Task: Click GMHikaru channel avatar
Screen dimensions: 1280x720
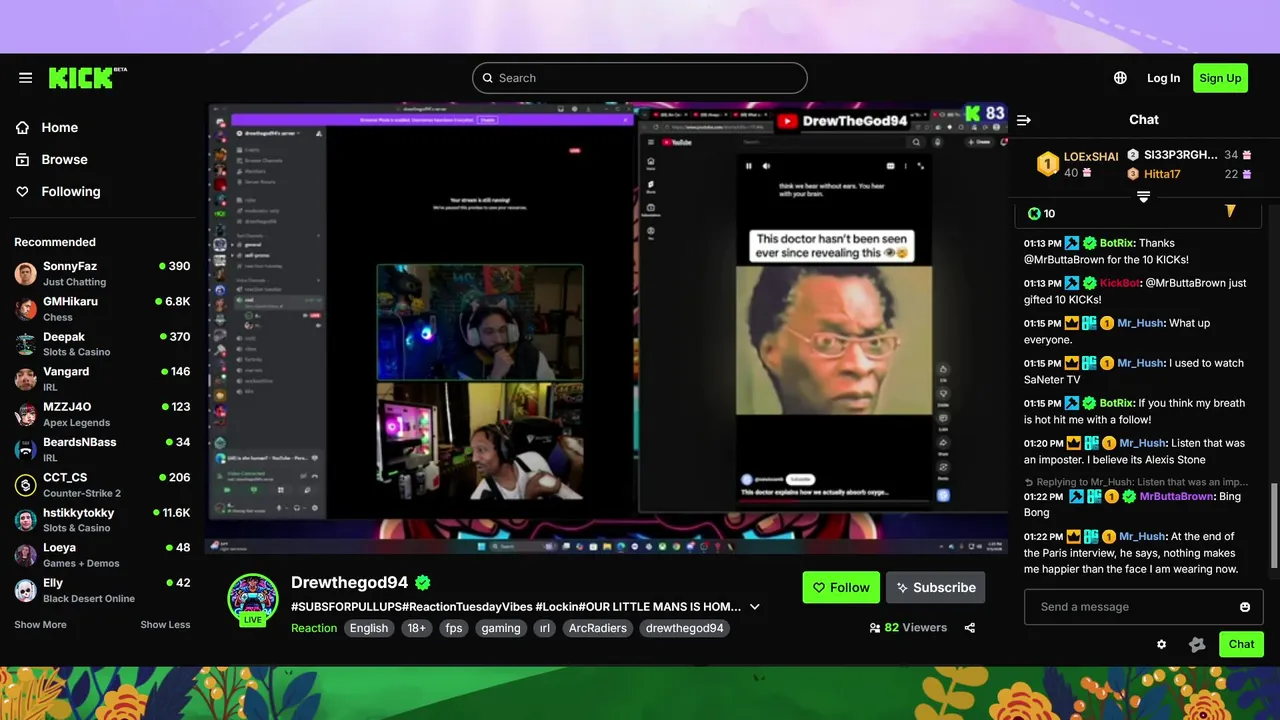Action: pos(26,309)
